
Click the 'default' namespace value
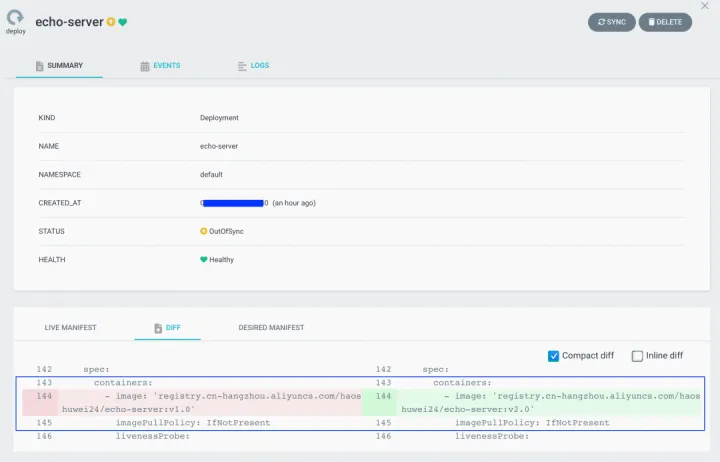click(x=211, y=175)
